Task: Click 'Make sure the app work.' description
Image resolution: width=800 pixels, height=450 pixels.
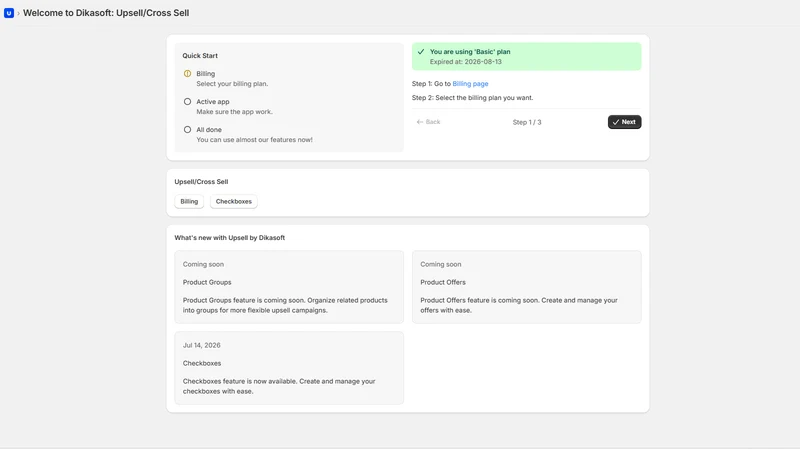Action: (235, 112)
